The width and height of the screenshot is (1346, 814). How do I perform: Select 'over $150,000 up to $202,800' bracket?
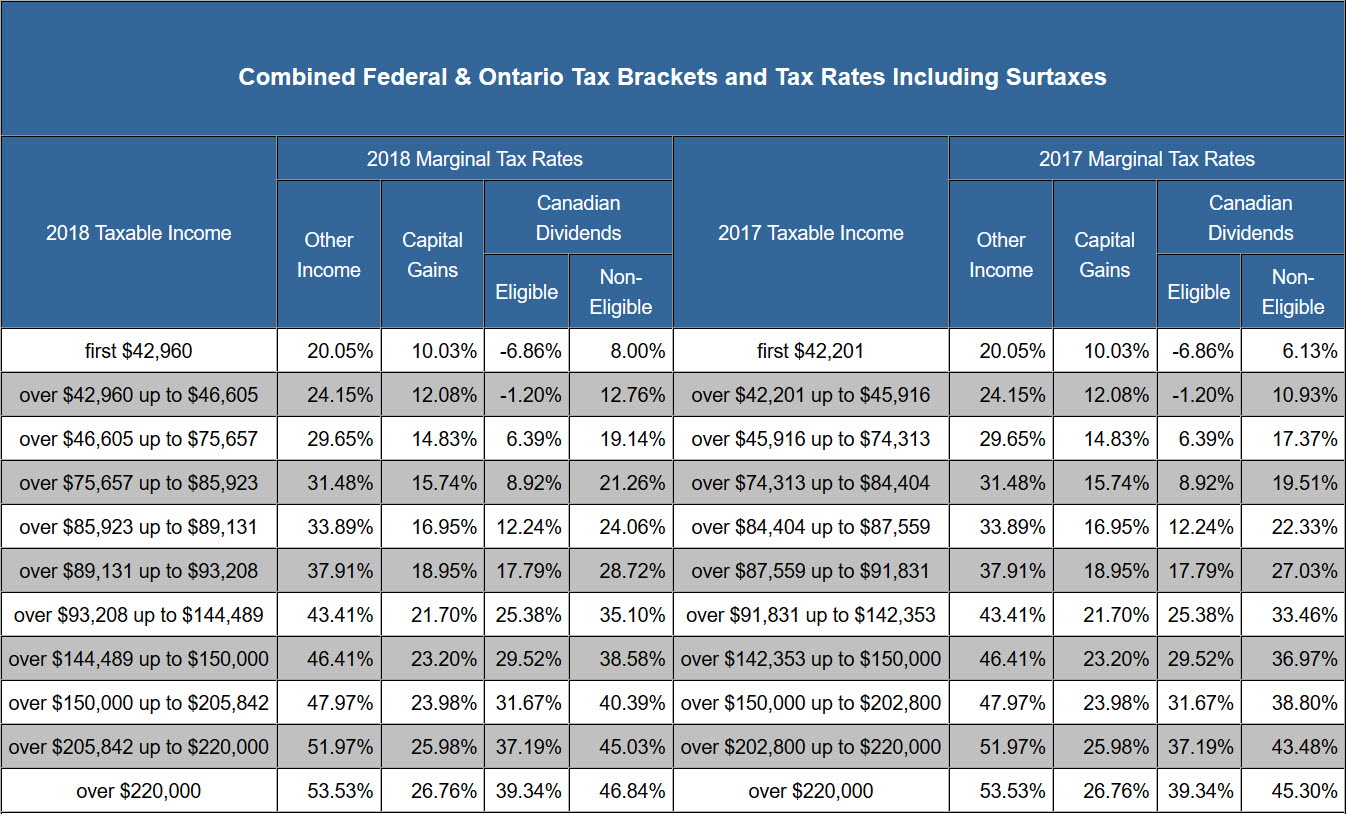pos(810,702)
